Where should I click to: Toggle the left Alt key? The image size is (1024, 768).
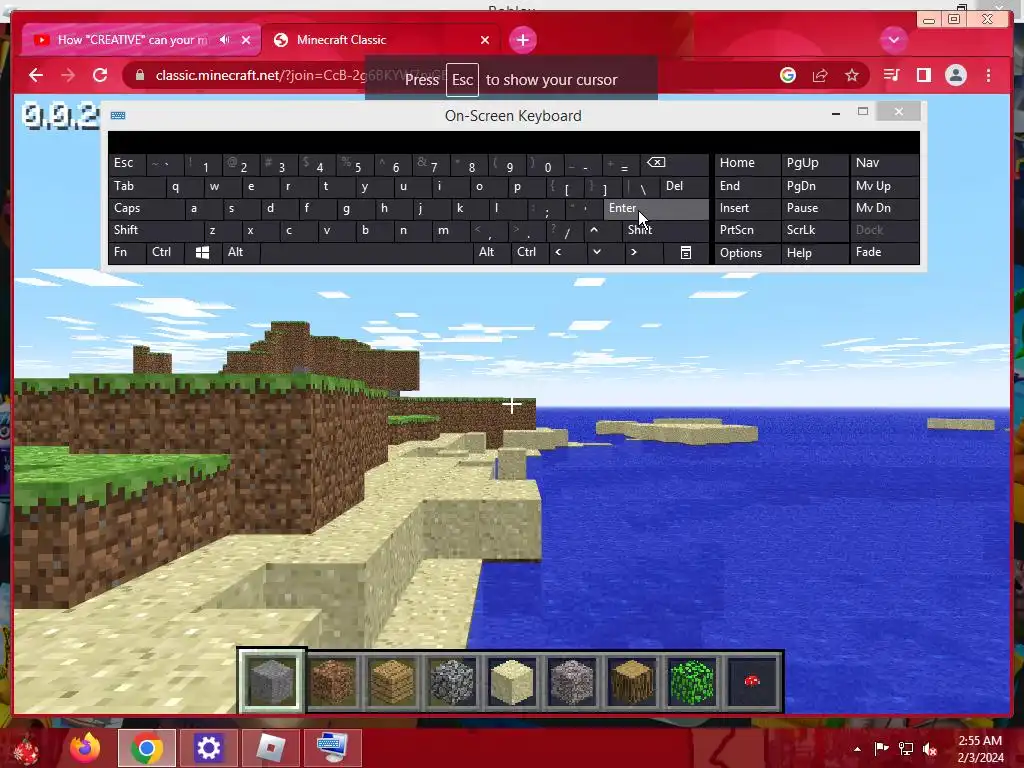tap(240, 252)
